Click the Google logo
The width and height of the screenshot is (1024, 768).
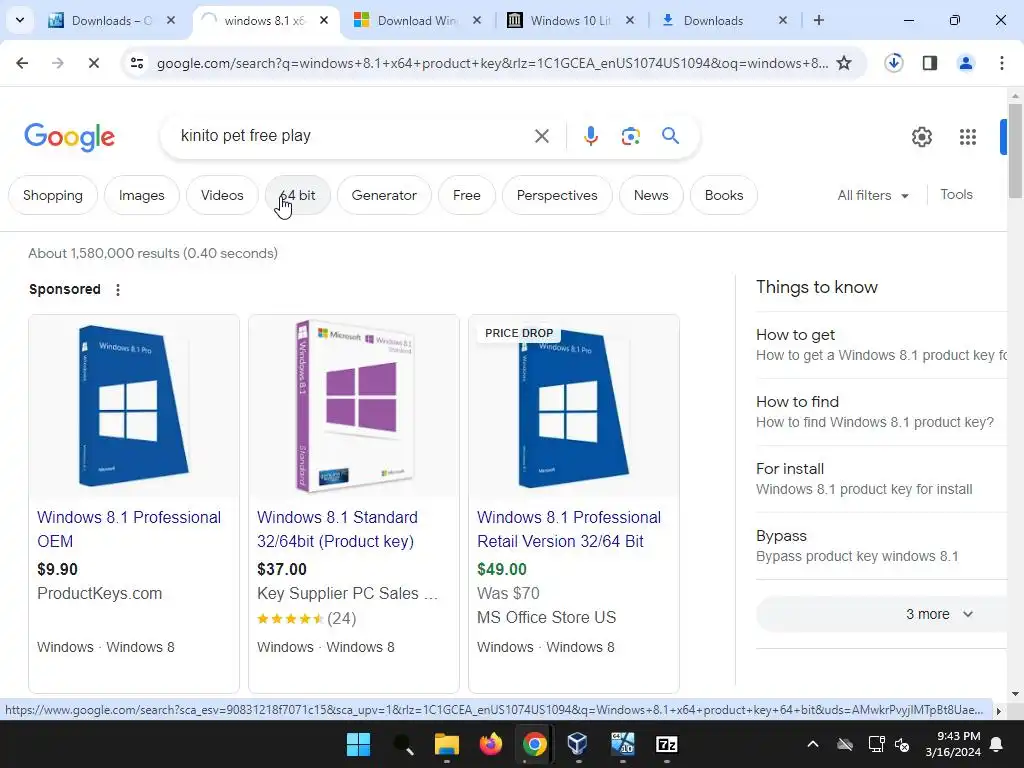[x=69, y=137]
